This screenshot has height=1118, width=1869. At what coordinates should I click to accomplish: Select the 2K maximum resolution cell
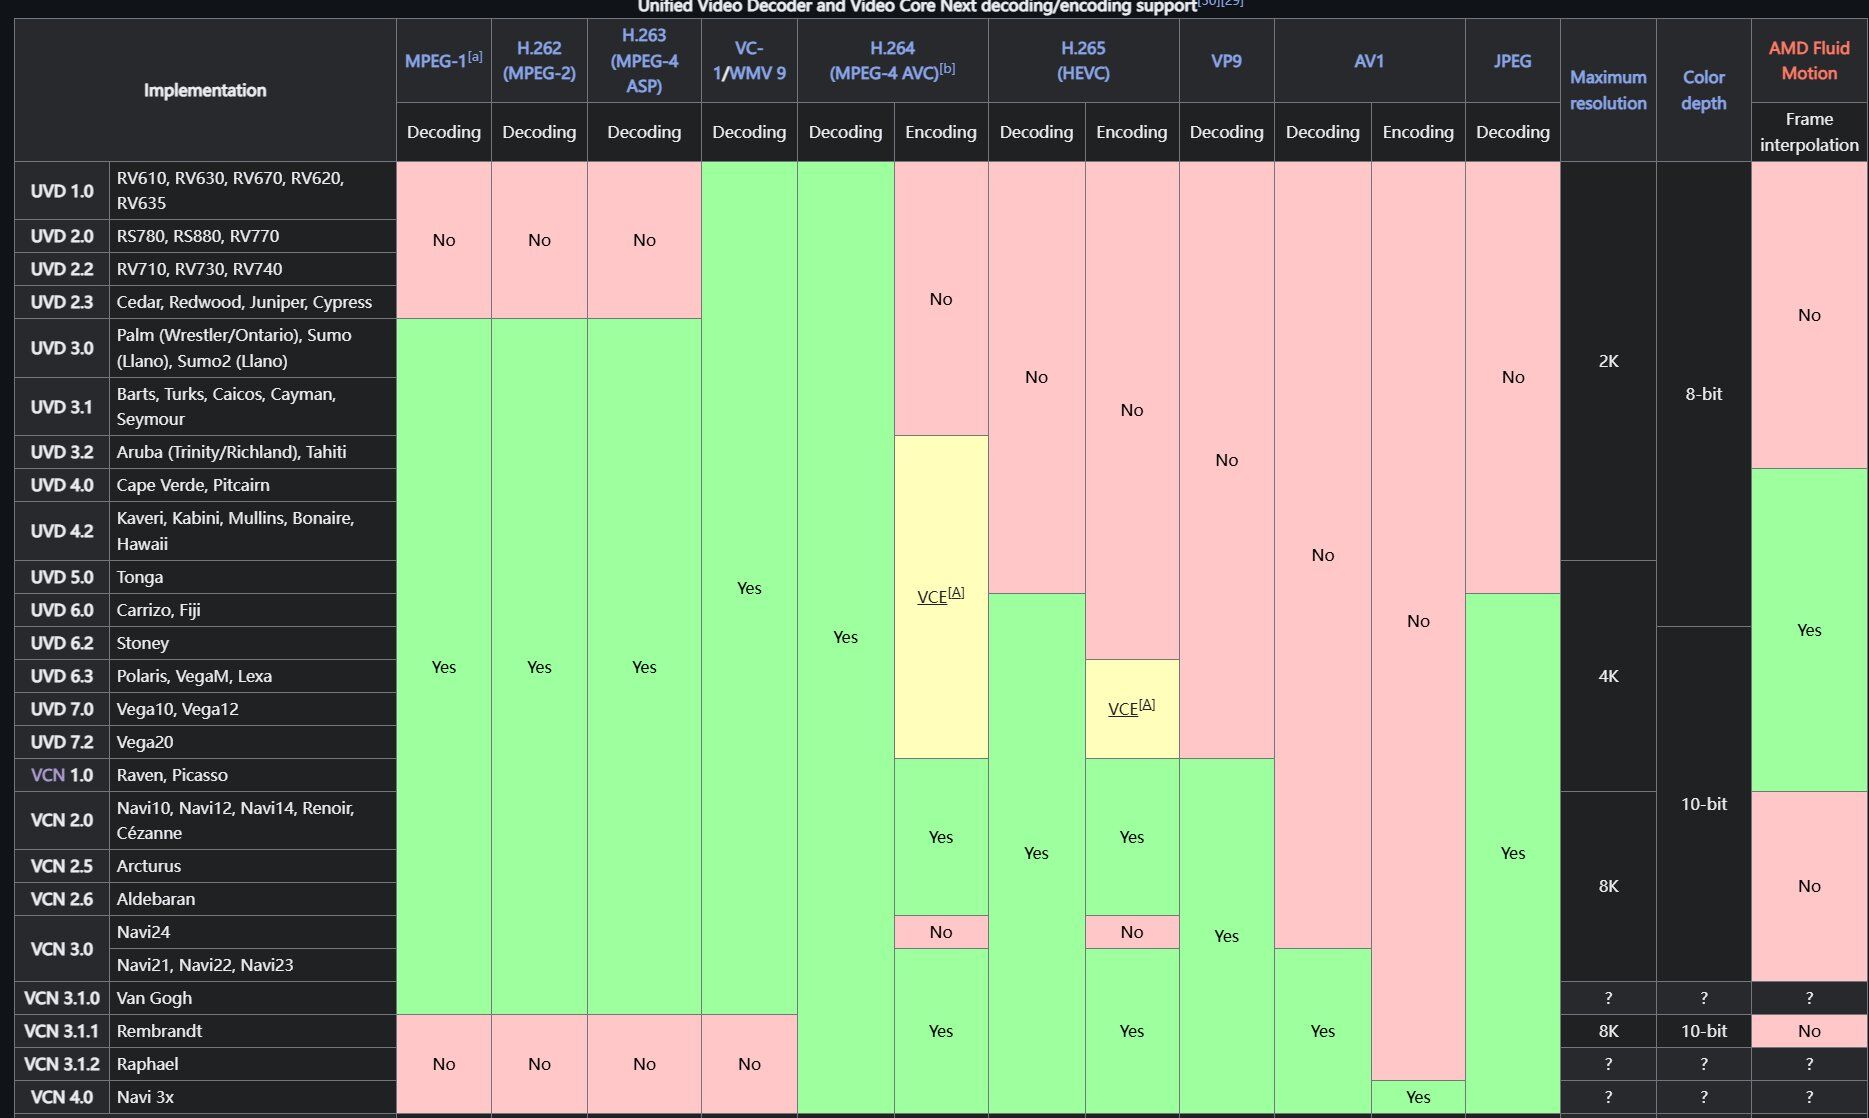[1608, 361]
